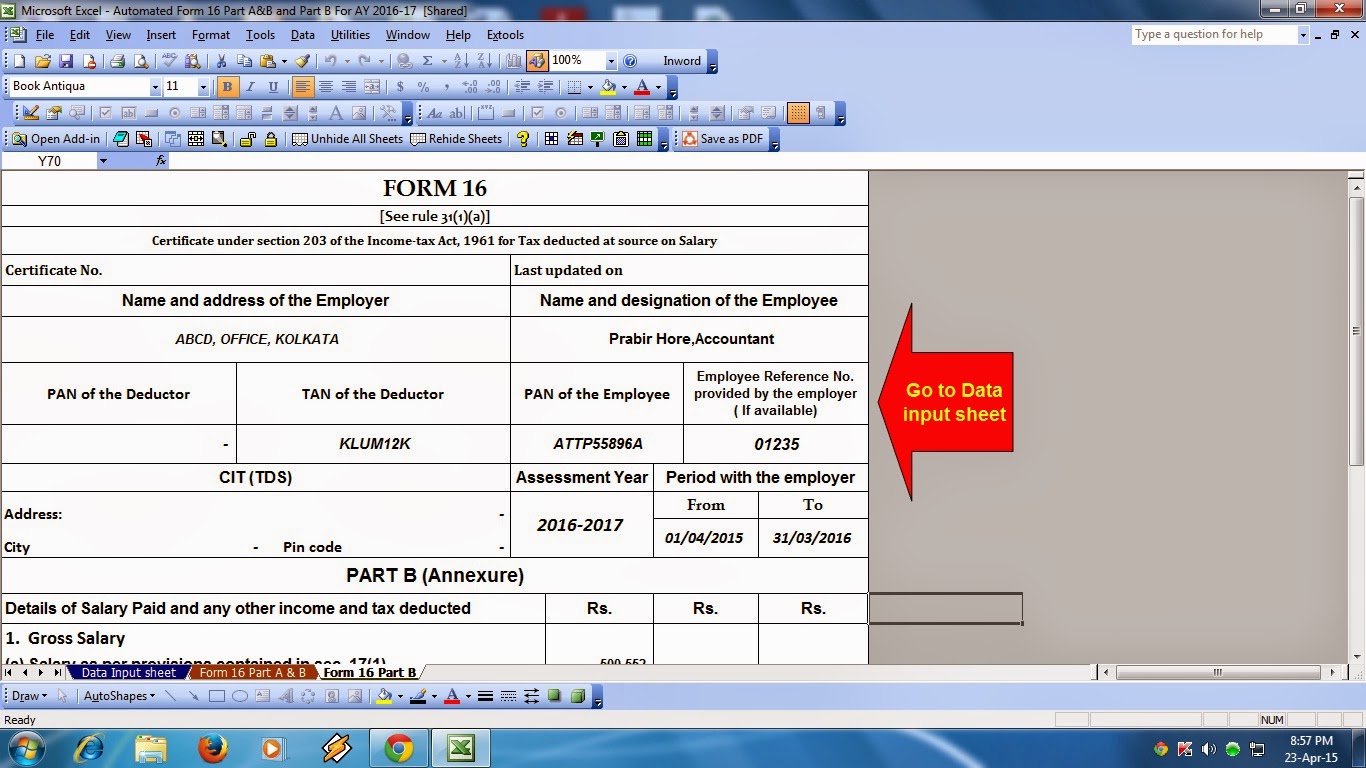Click the Open folder icon

(x=43, y=61)
